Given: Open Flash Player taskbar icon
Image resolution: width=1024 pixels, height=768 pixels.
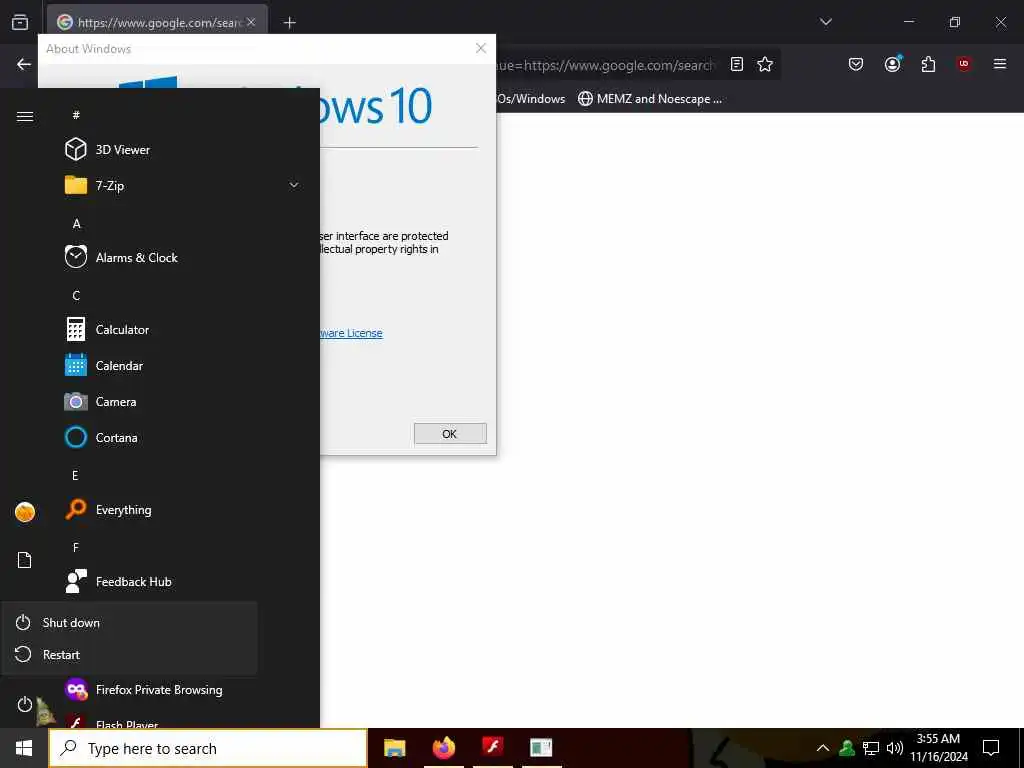Looking at the screenshot, I should click(x=492, y=748).
